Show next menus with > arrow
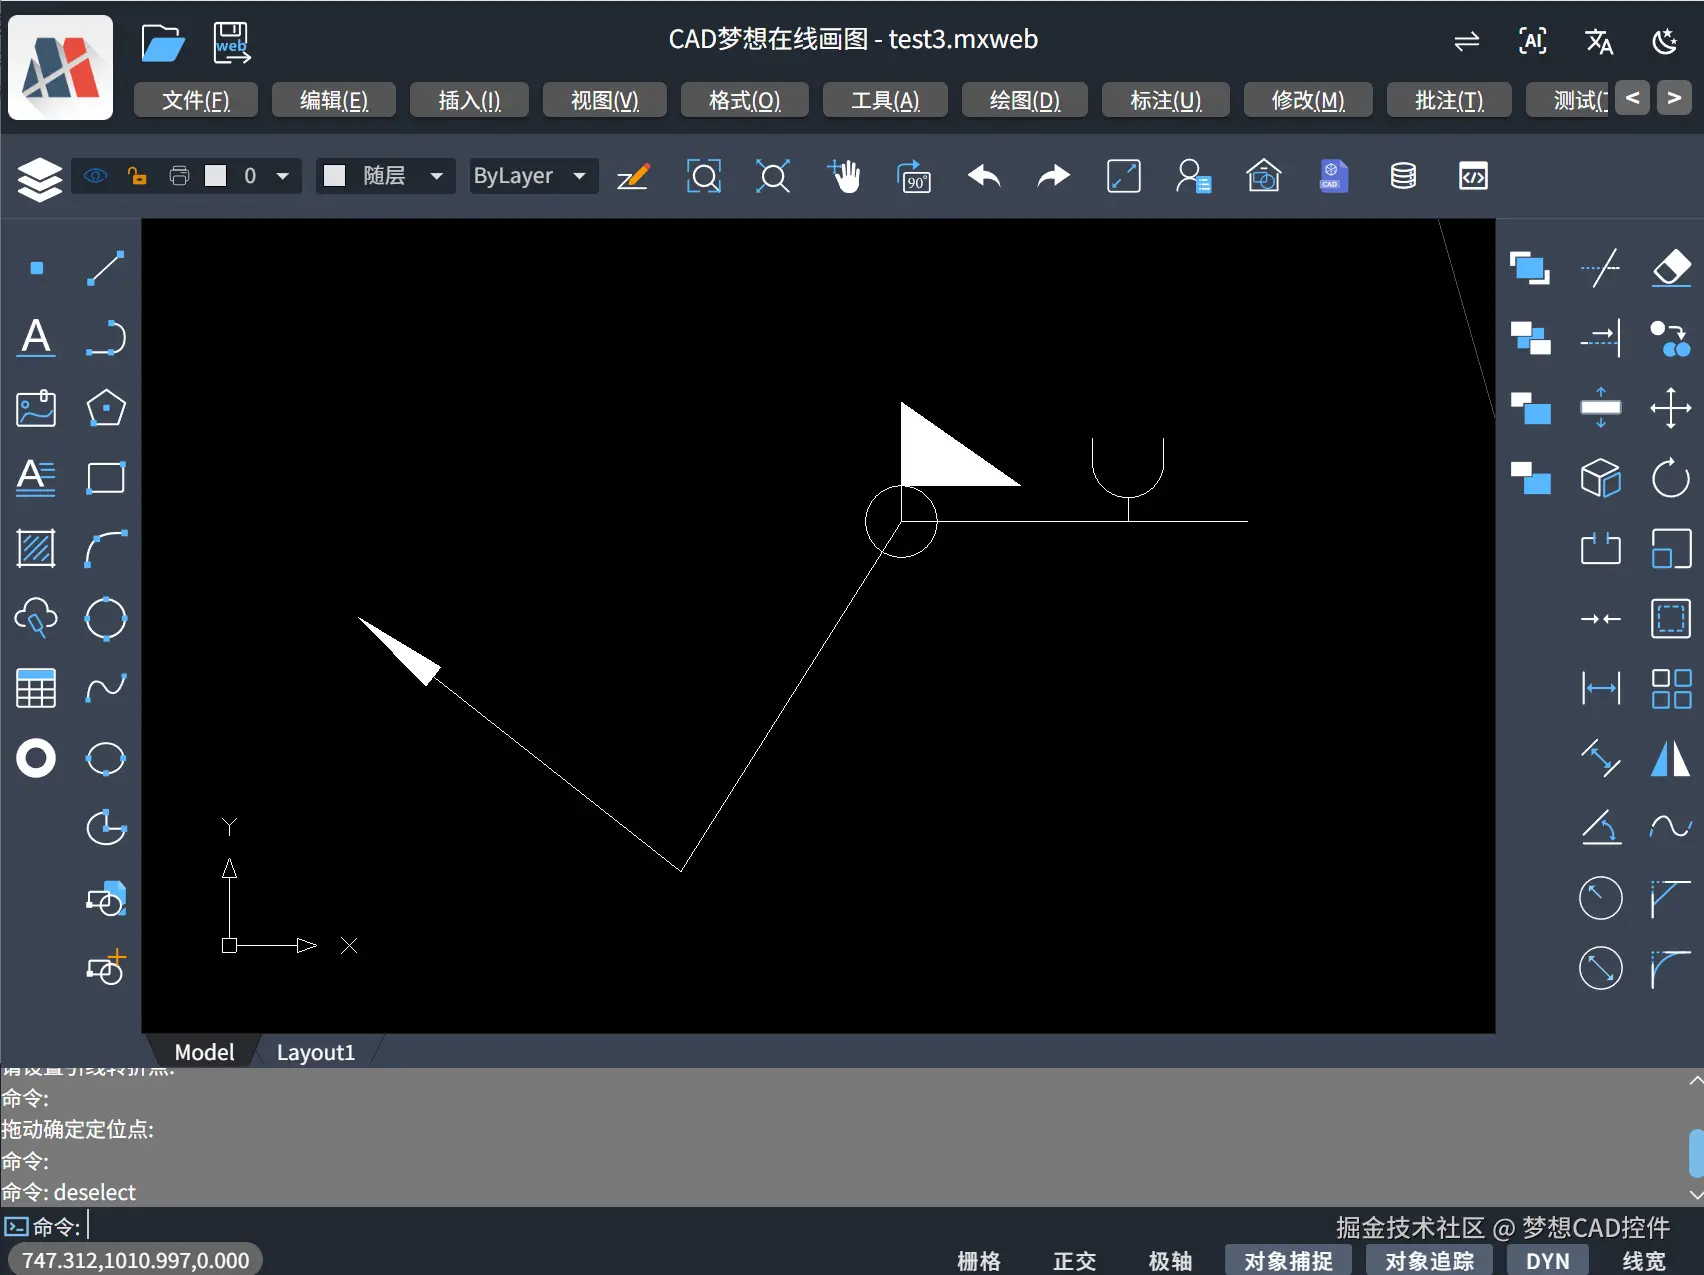Image resolution: width=1704 pixels, height=1275 pixels. coord(1674,98)
